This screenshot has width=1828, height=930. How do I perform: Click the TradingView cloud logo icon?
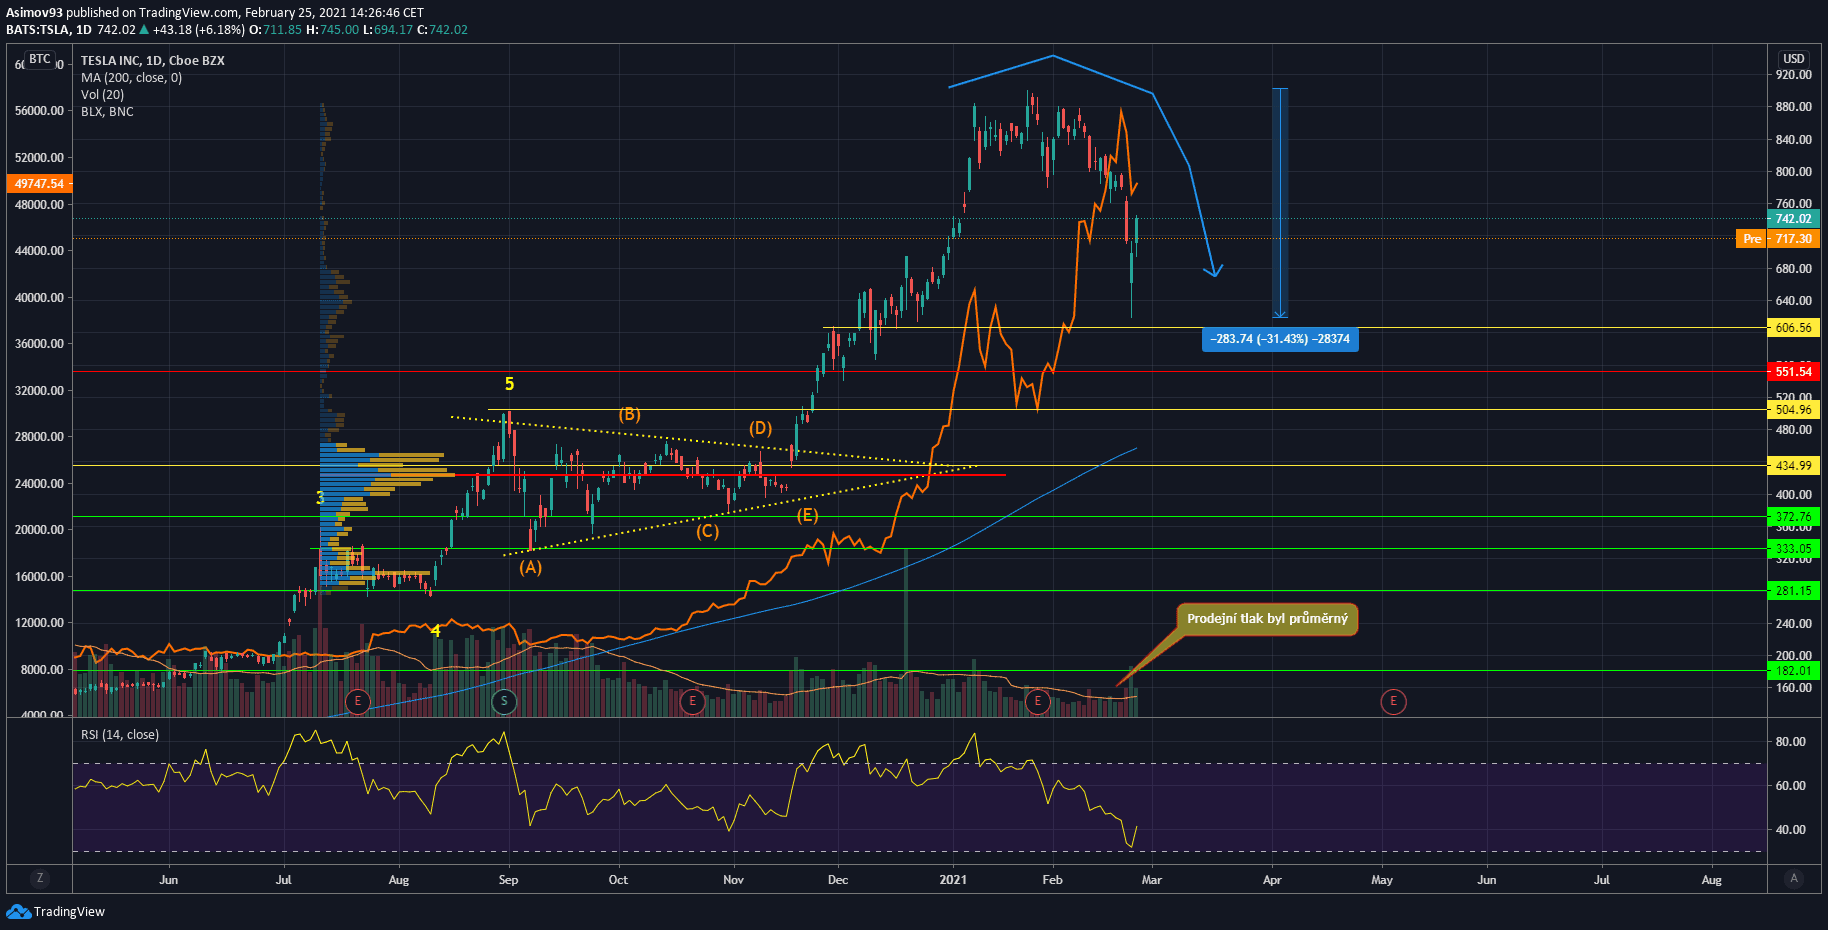point(18,911)
